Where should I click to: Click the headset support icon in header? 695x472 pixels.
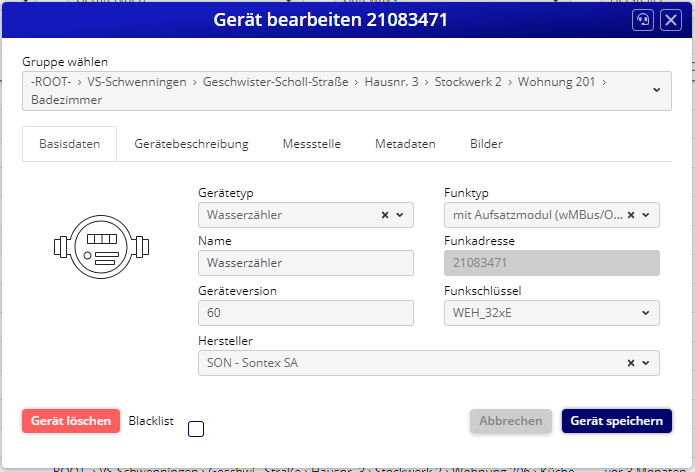[x=643, y=20]
